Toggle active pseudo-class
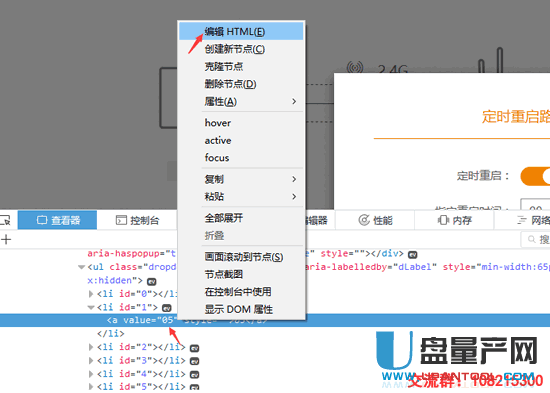 click(x=241, y=140)
